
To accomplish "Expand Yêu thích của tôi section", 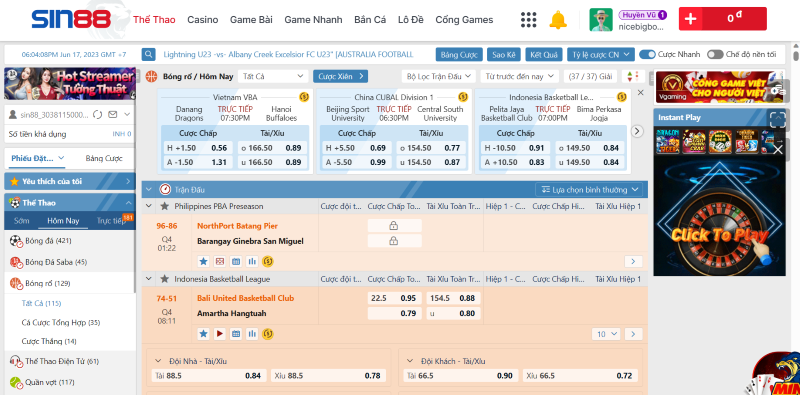I will (70, 181).
